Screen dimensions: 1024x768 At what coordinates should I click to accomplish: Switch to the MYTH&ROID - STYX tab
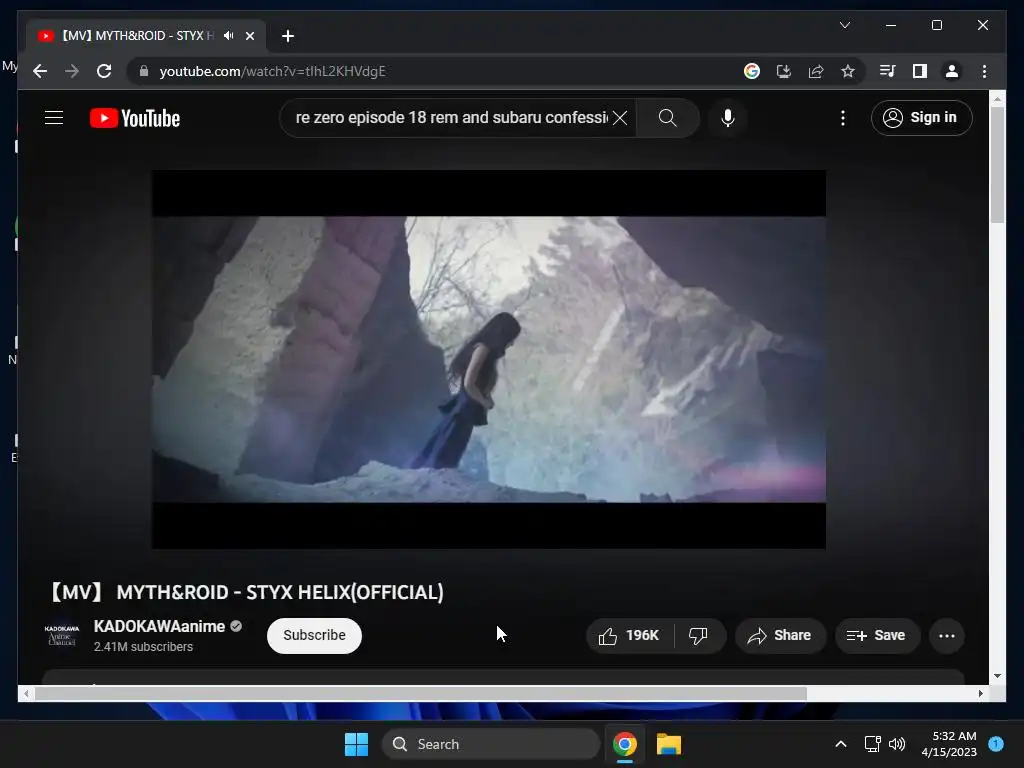pyautogui.click(x=146, y=36)
